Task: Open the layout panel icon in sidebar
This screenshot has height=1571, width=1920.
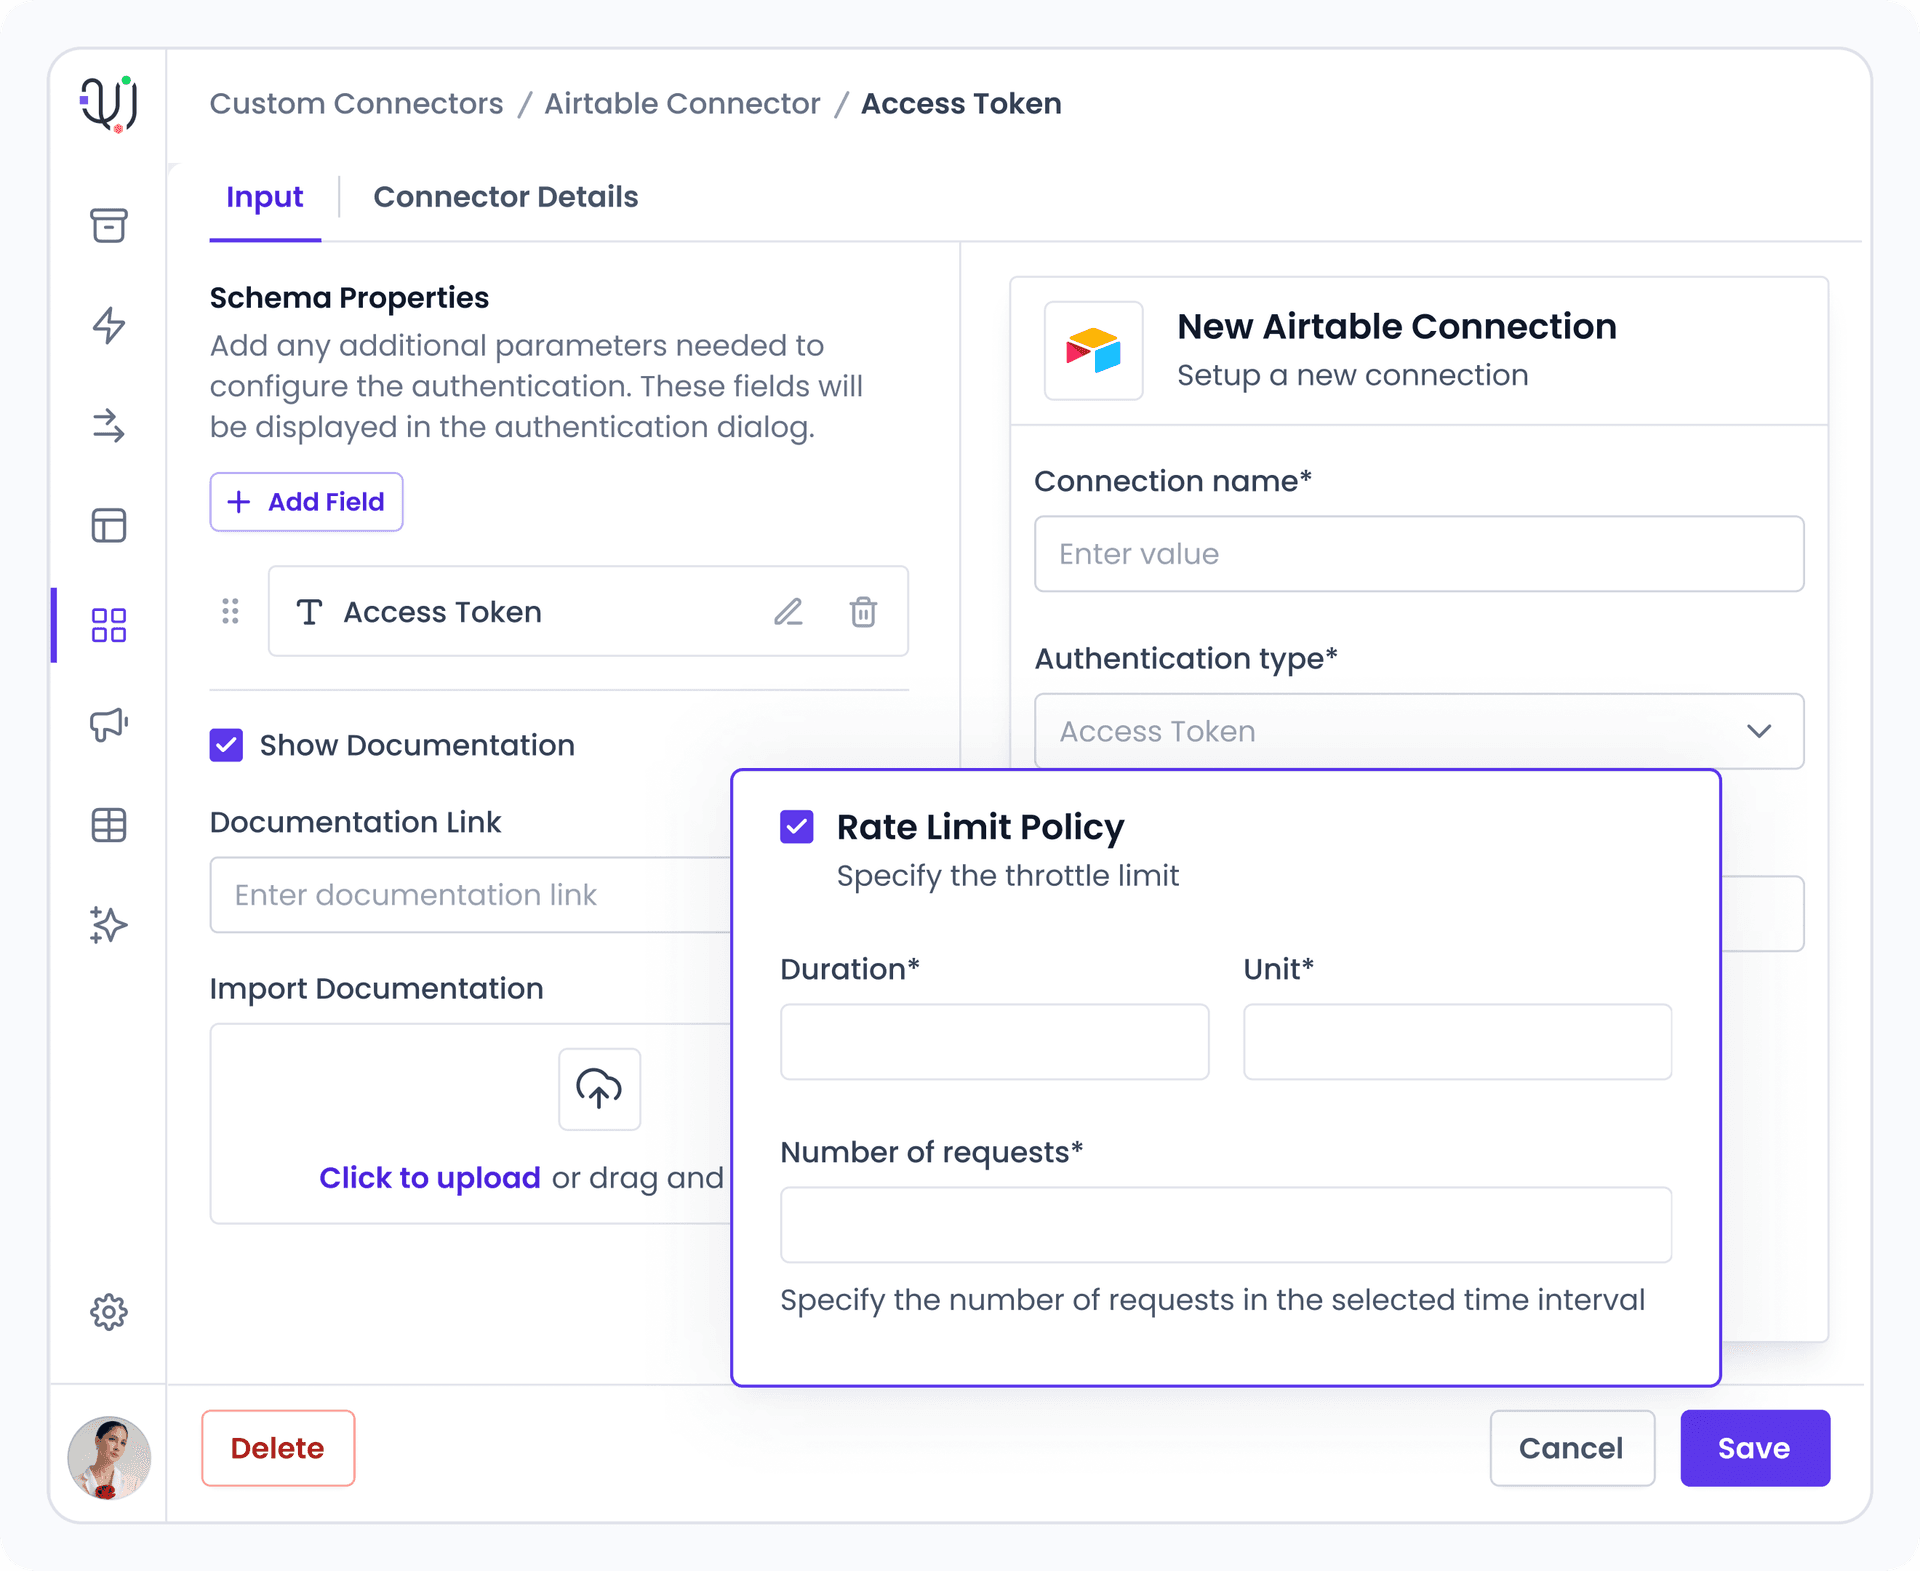Action: (108, 526)
